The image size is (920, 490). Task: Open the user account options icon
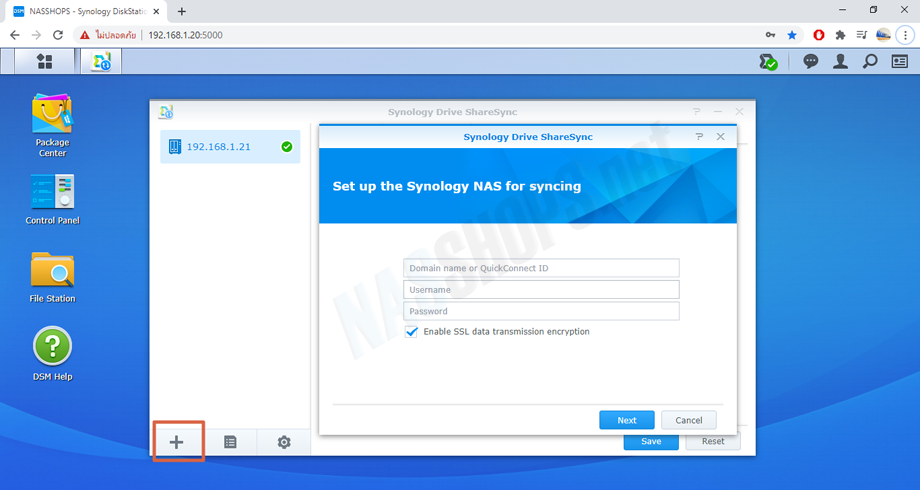(840, 61)
